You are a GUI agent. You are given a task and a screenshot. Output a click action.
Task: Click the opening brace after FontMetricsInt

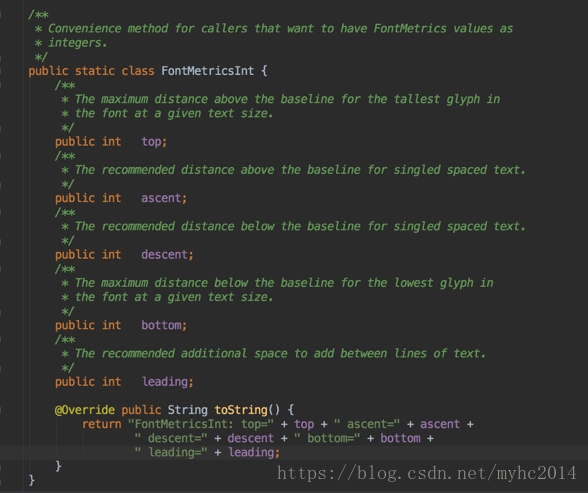[264, 71]
